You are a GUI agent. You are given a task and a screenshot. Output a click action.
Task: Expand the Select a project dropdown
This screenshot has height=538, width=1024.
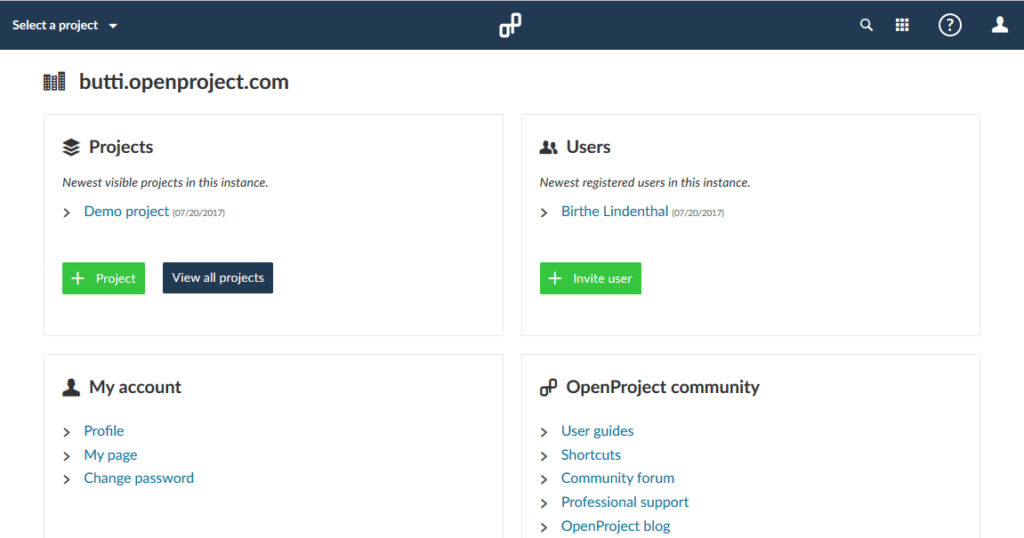point(64,25)
